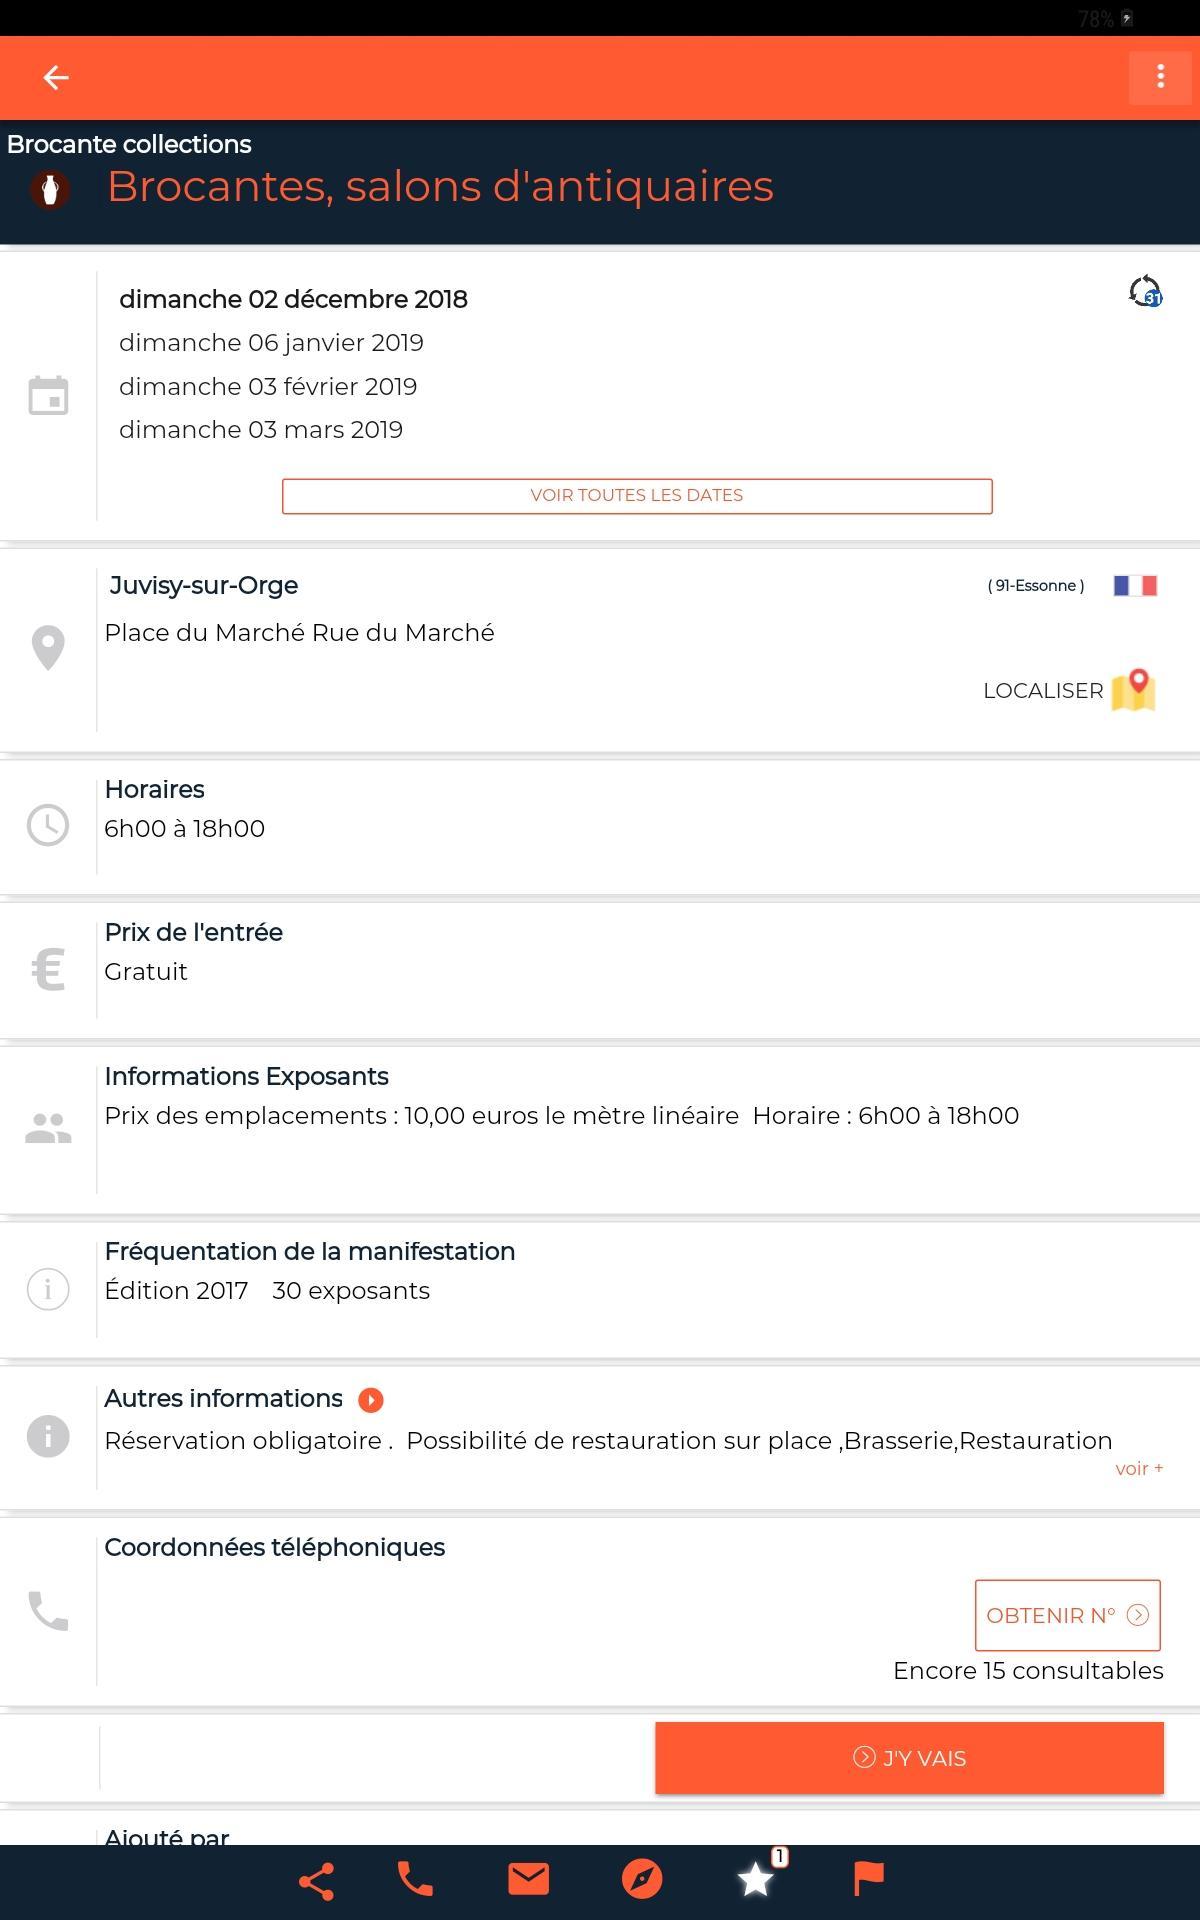
Task: Expand text with voir + link
Action: pos(1139,1468)
